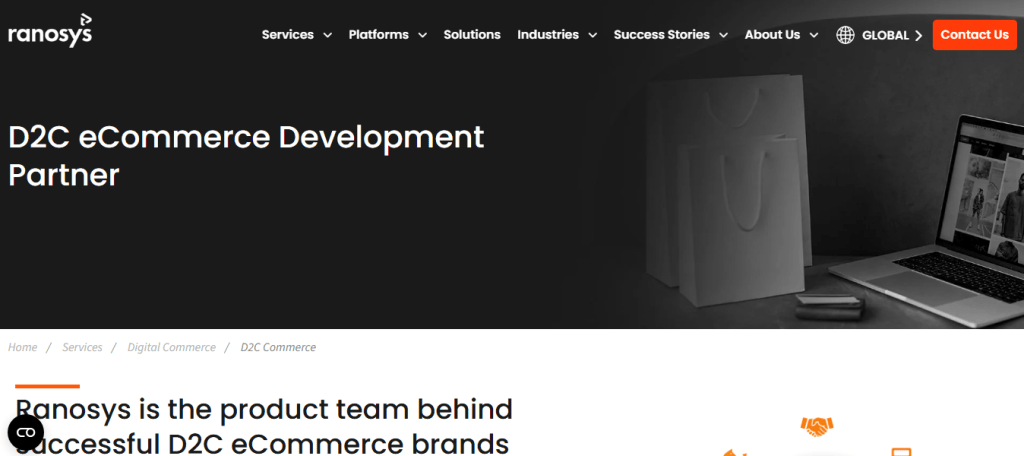Click the orange handshake icon
Viewport: 1024px width, 456px height.
point(817,426)
